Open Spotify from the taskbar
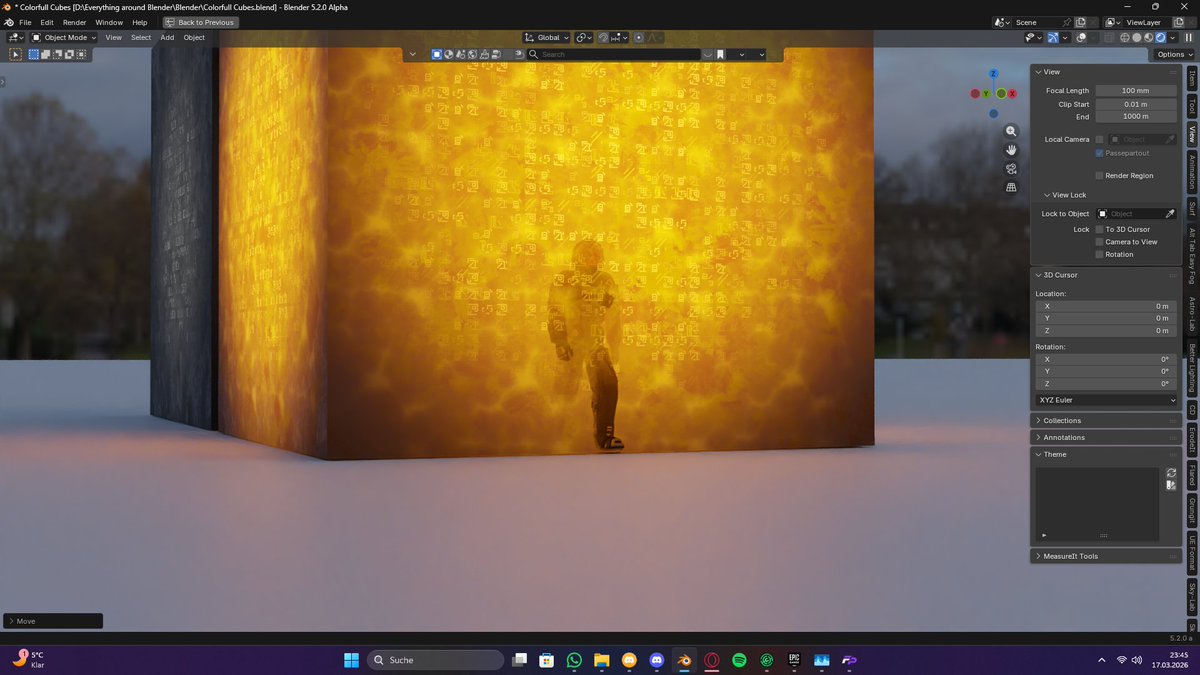This screenshot has width=1200, height=675. click(739, 660)
